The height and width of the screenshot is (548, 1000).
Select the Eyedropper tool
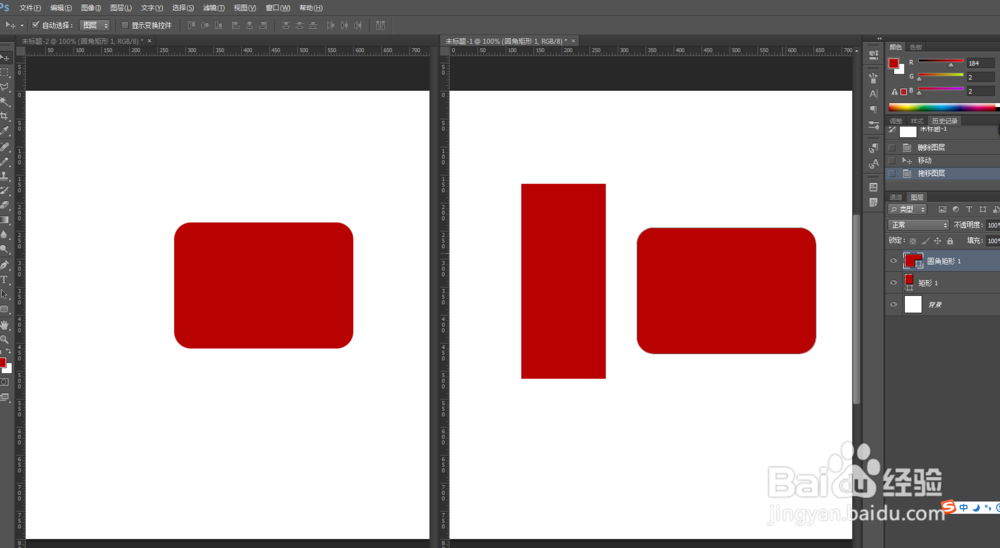point(5,131)
